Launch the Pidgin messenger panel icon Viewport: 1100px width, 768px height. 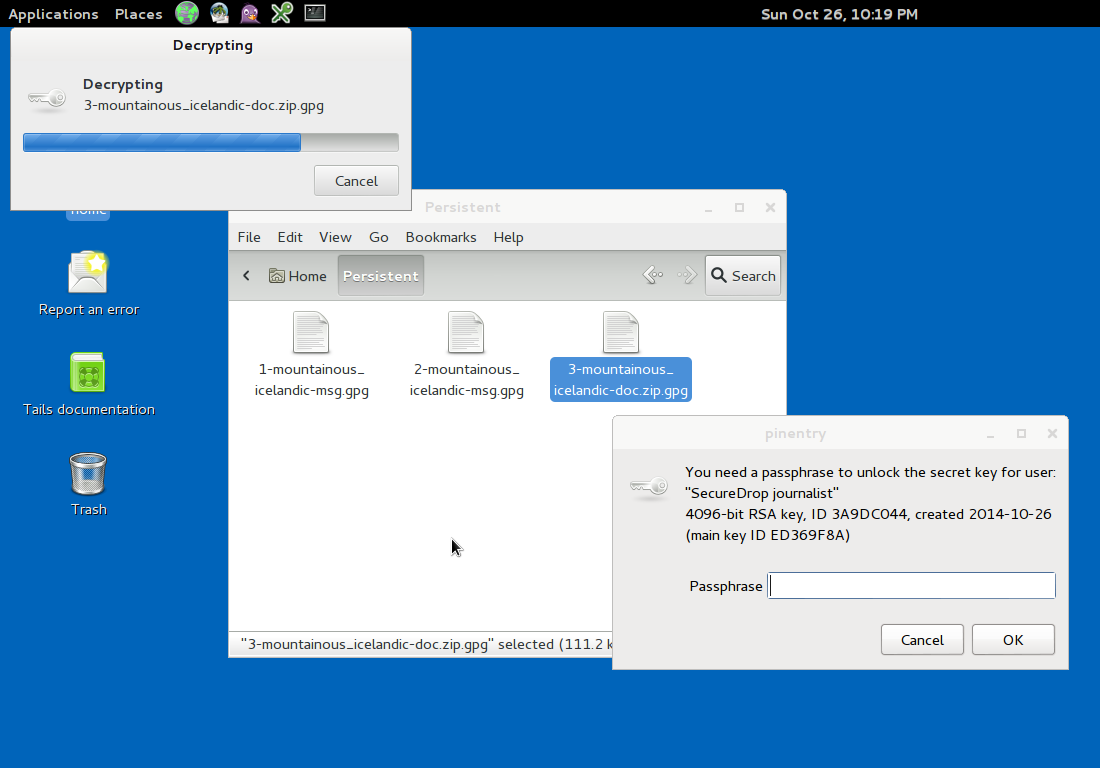(x=250, y=13)
